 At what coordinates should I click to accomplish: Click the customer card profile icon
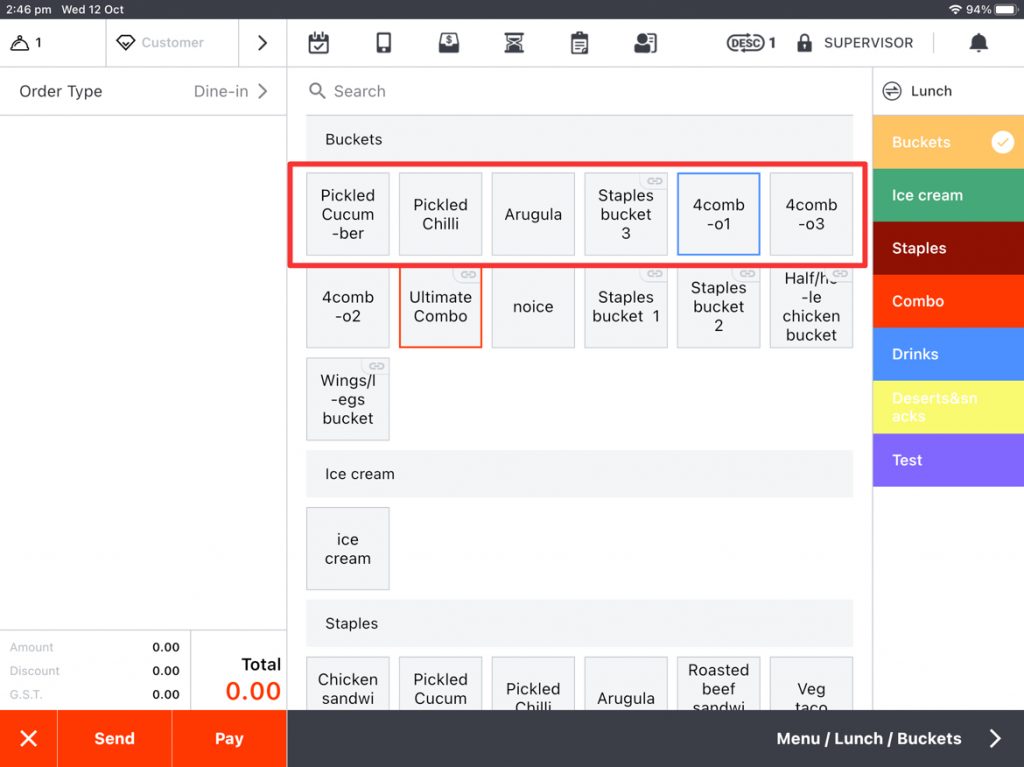tap(645, 43)
